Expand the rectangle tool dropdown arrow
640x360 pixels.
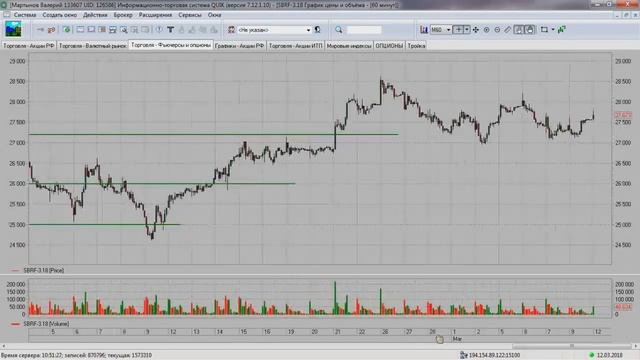pos(553,30)
